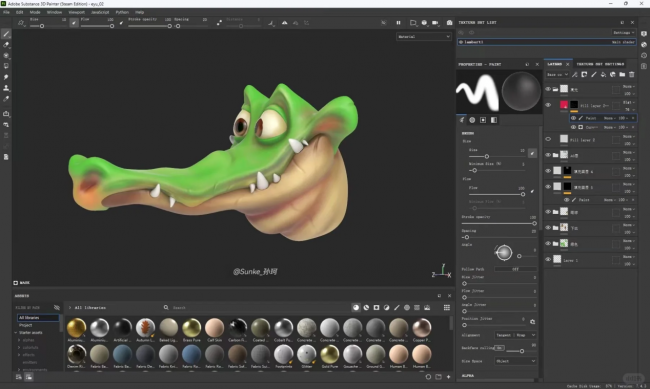Select the Projection tool in left toolbar

click(6, 56)
